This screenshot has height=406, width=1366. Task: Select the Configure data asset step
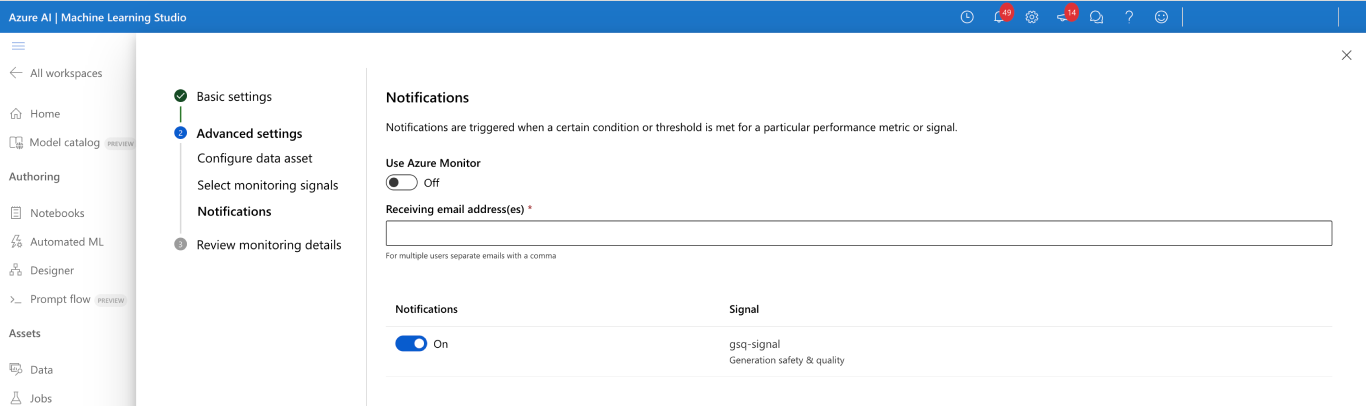pos(254,158)
